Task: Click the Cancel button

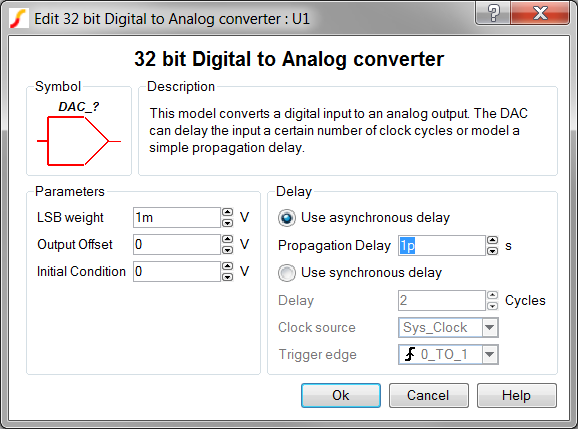Action: point(429,395)
